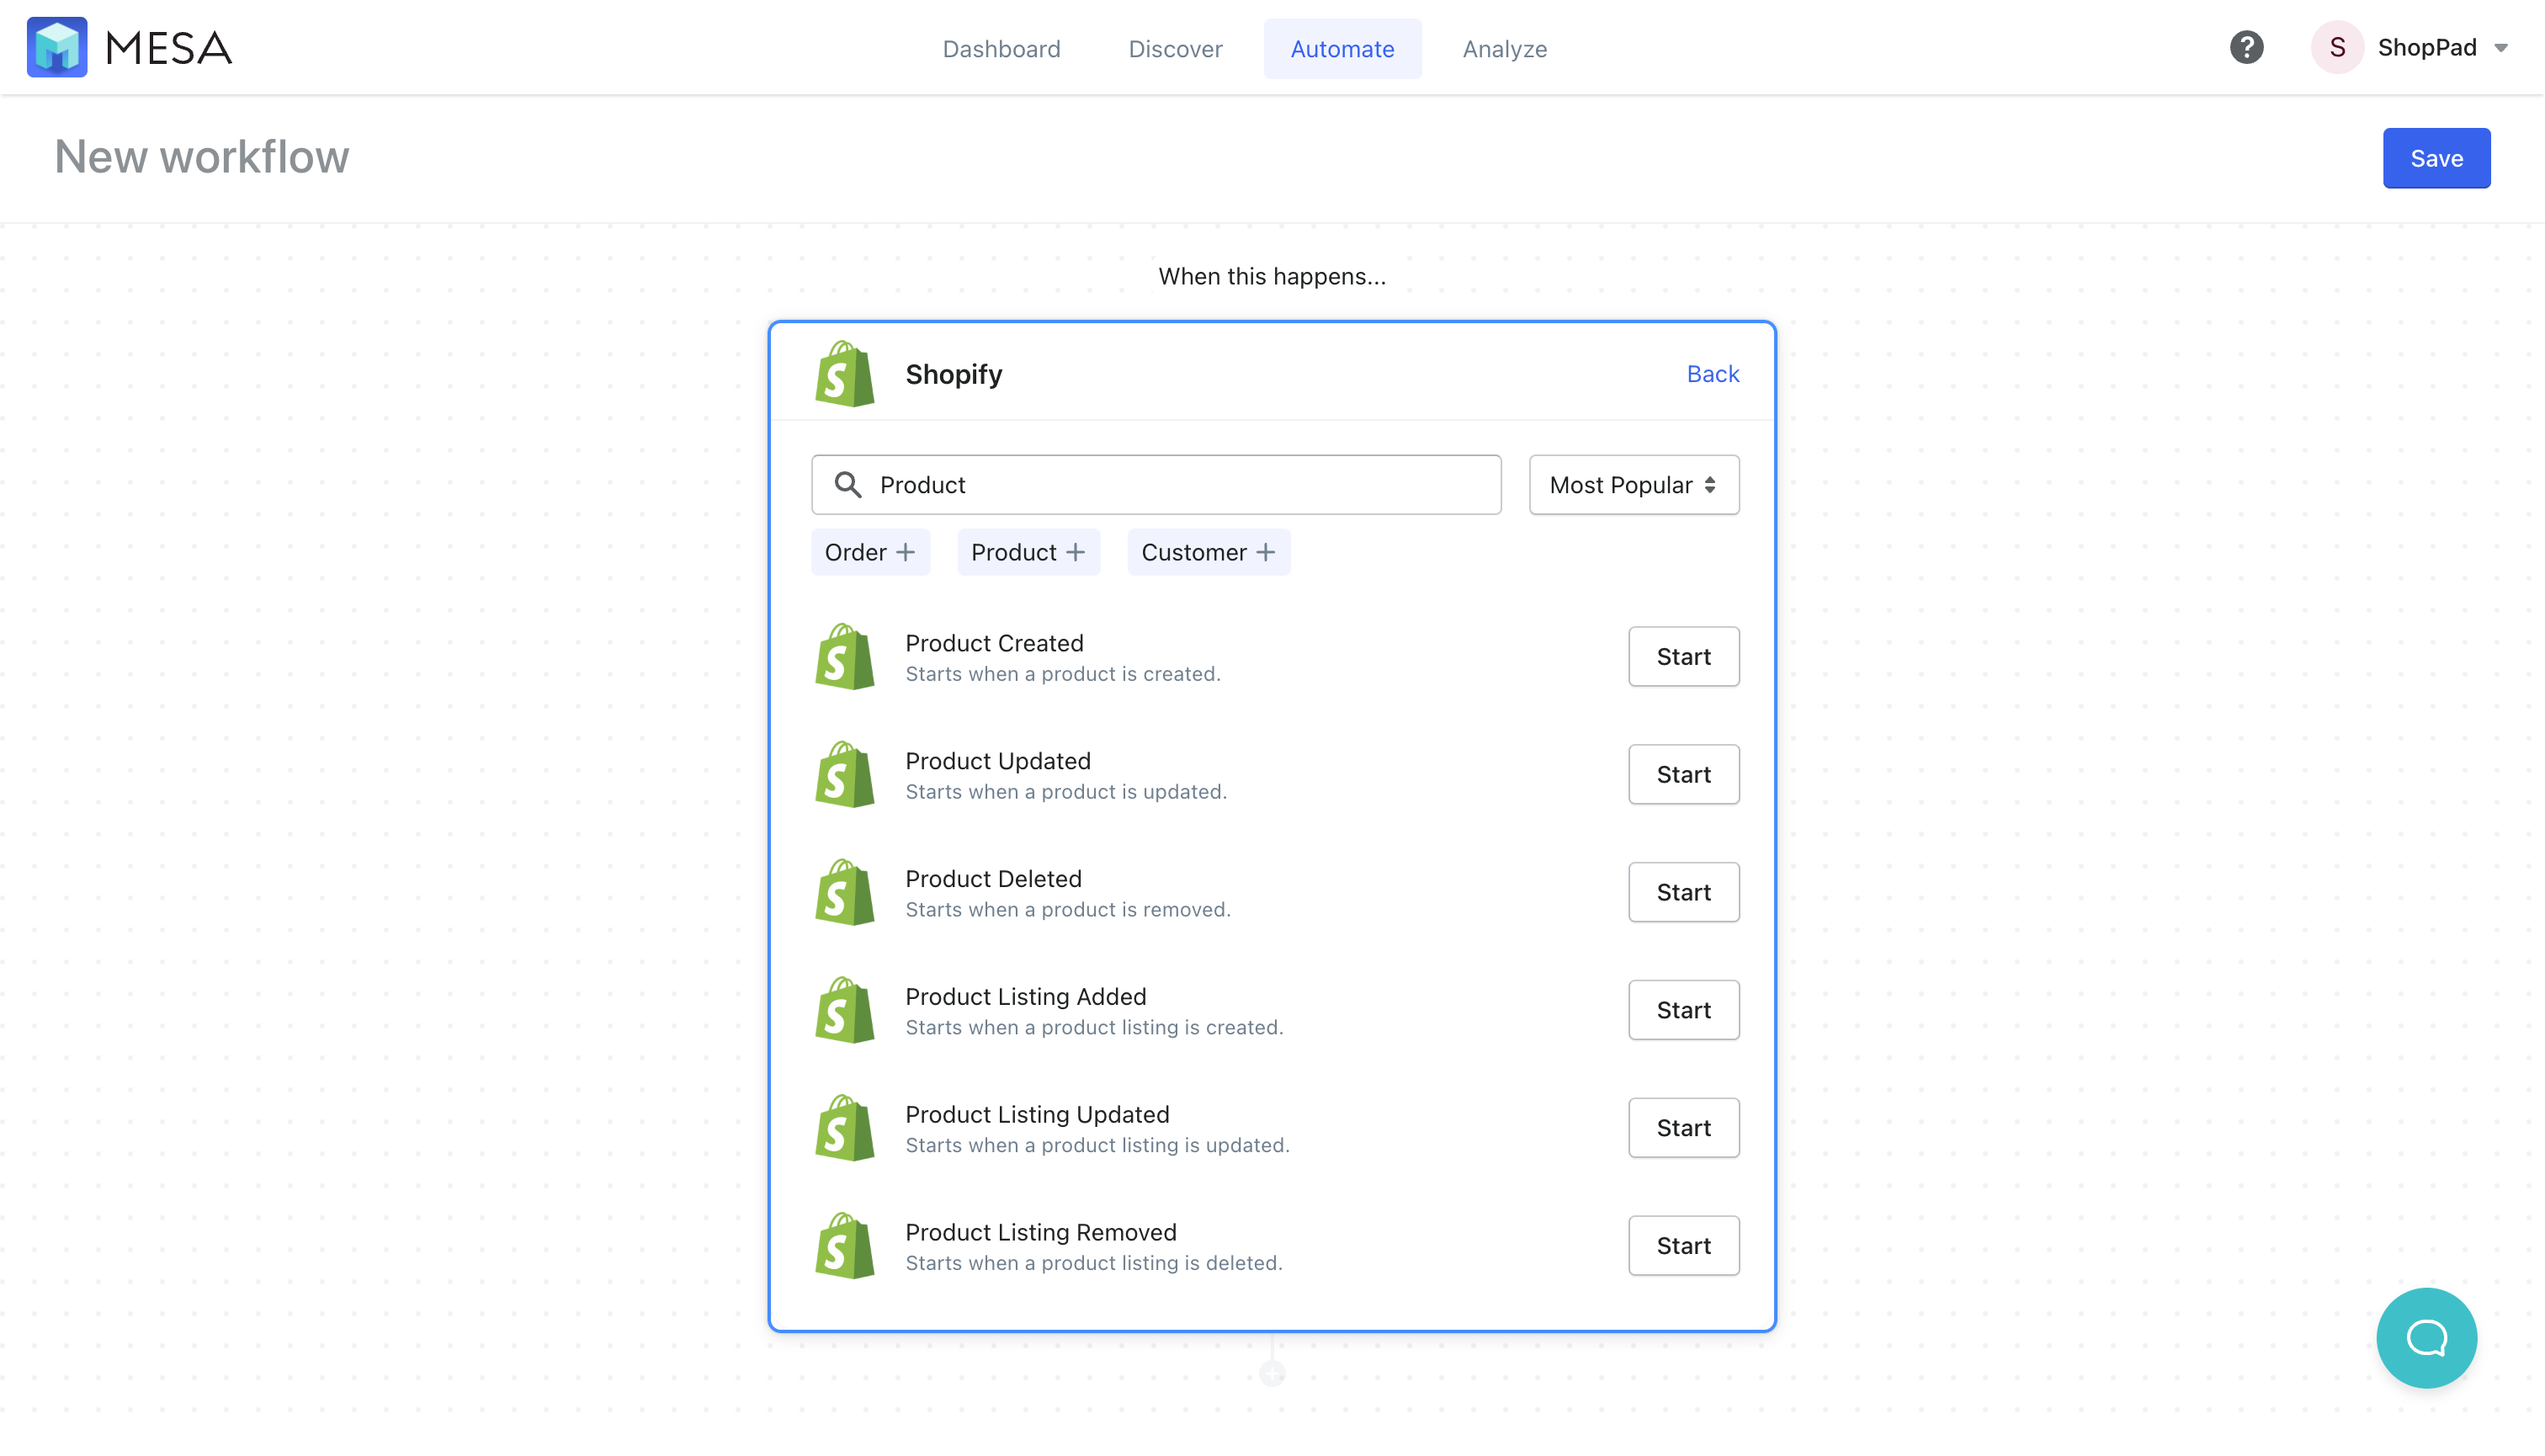The height and width of the screenshot is (1456, 2545).
Task: Add the Customer filter tag
Action: [1208, 552]
